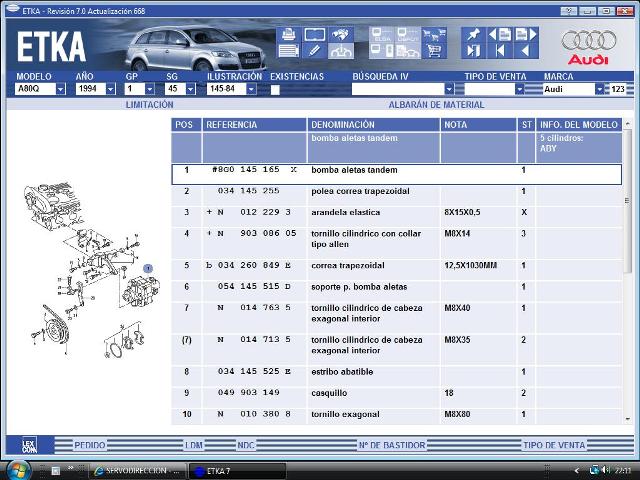Toggle the EXISTENCIAS checkbox

coord(275,90)
